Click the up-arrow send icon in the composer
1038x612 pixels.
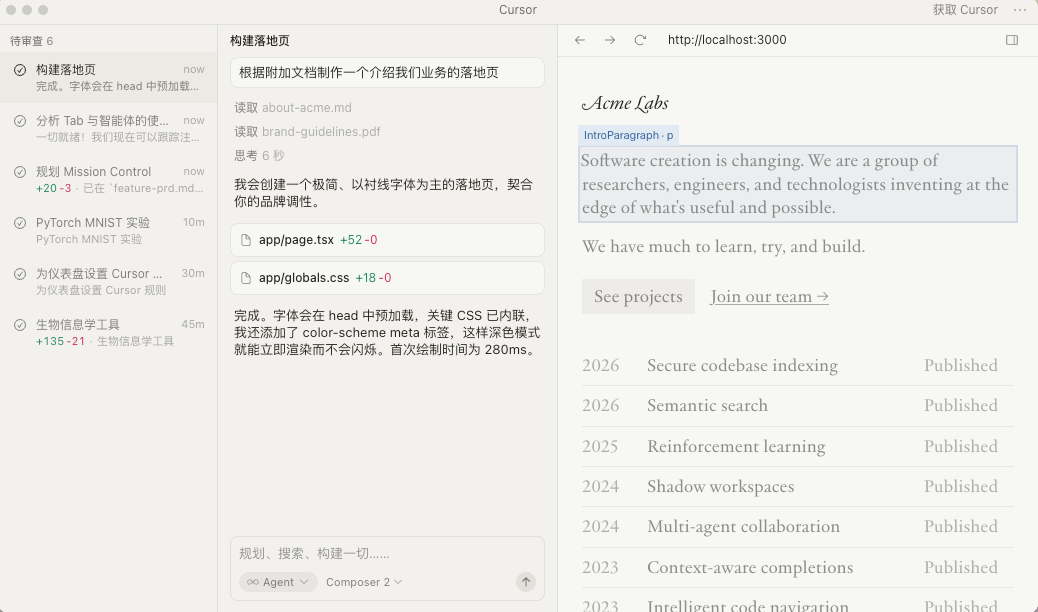click(525, 581)
